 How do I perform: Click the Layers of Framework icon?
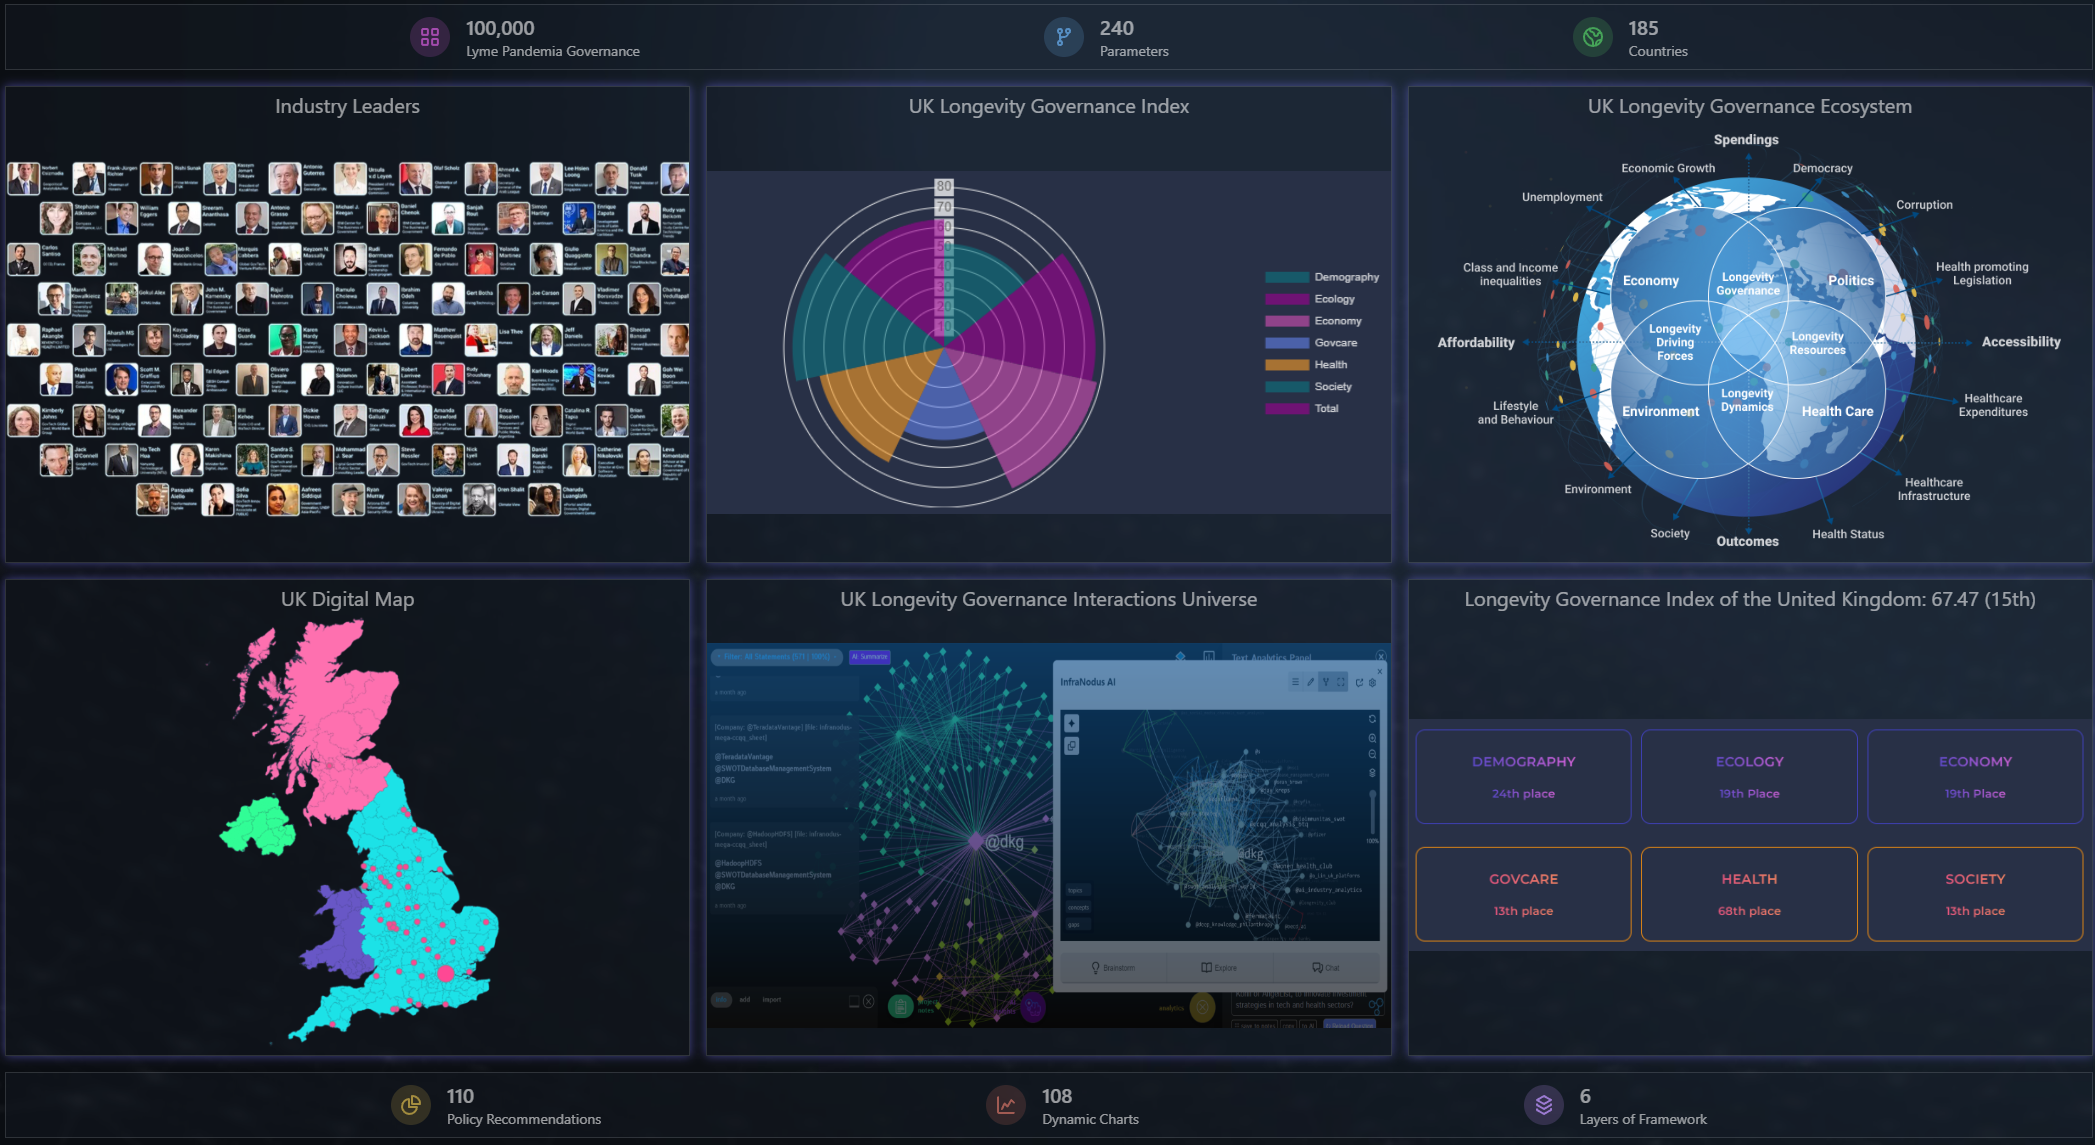1544,1105
